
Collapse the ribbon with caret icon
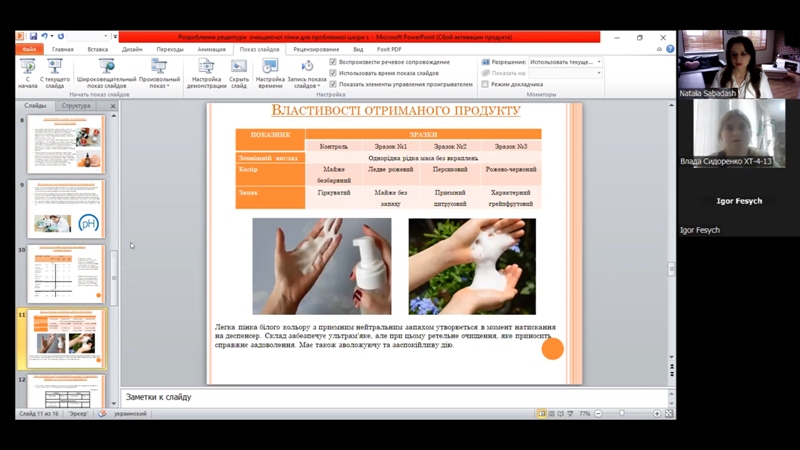[x=659, y=49]
